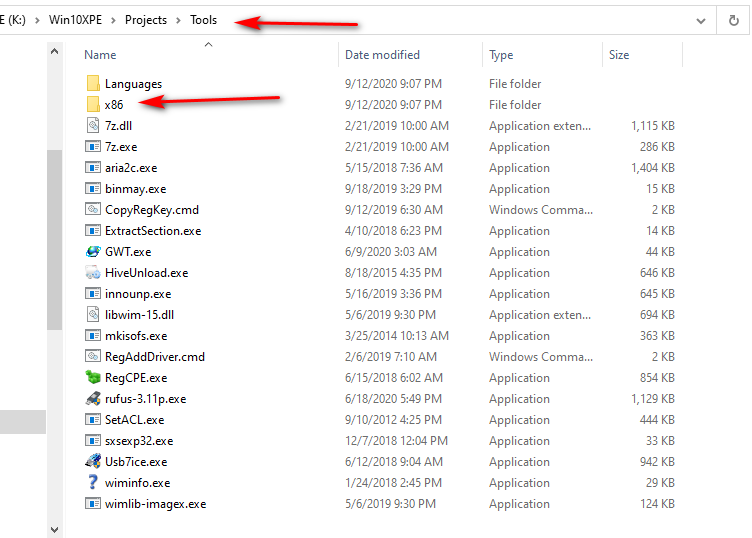Viewport: 752px width, 538px height.
Task: Select the file name SetACL.exe
Action: point(135,420)
